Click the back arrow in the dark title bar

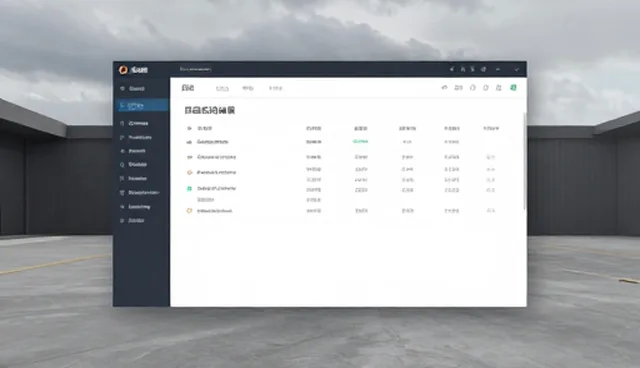[x=452, y=69]
